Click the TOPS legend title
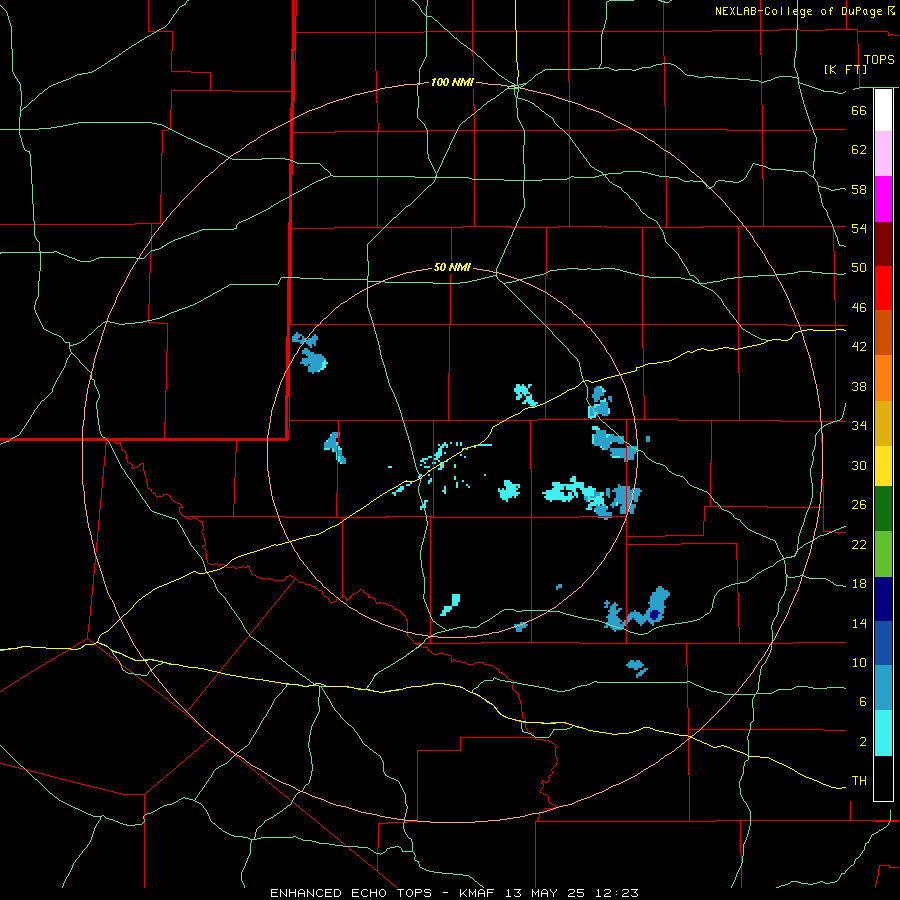Image resolution: width=900 pixels, height=900 pixels. point(879,60)
